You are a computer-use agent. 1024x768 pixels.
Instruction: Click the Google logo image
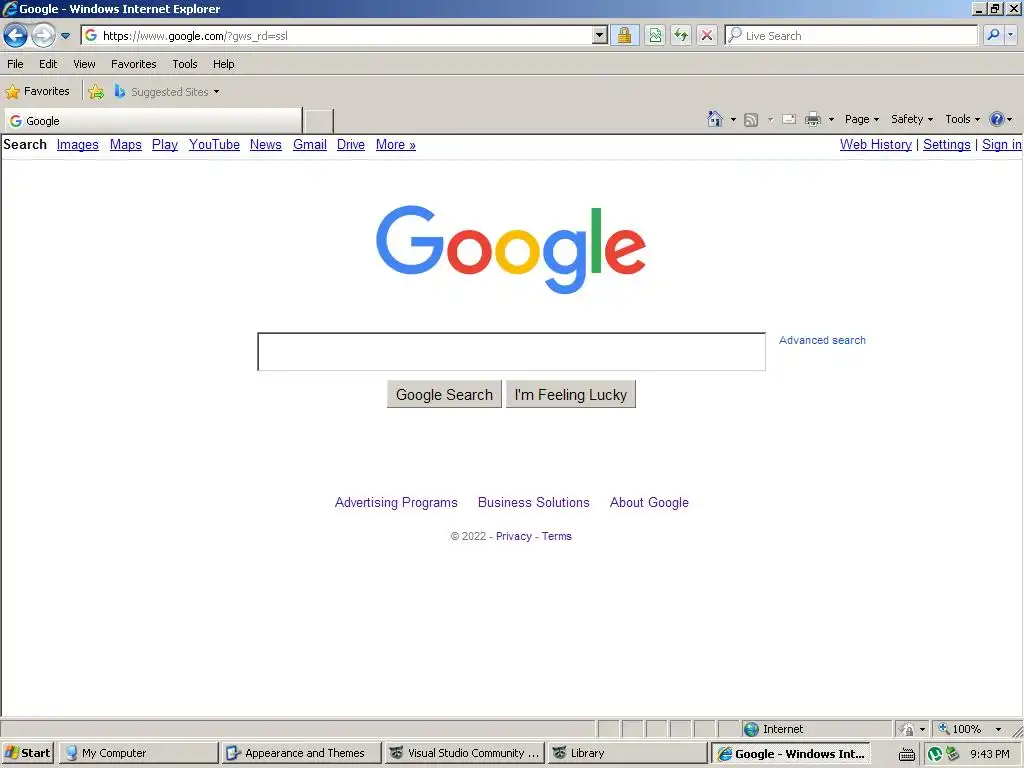pos(511,249)
